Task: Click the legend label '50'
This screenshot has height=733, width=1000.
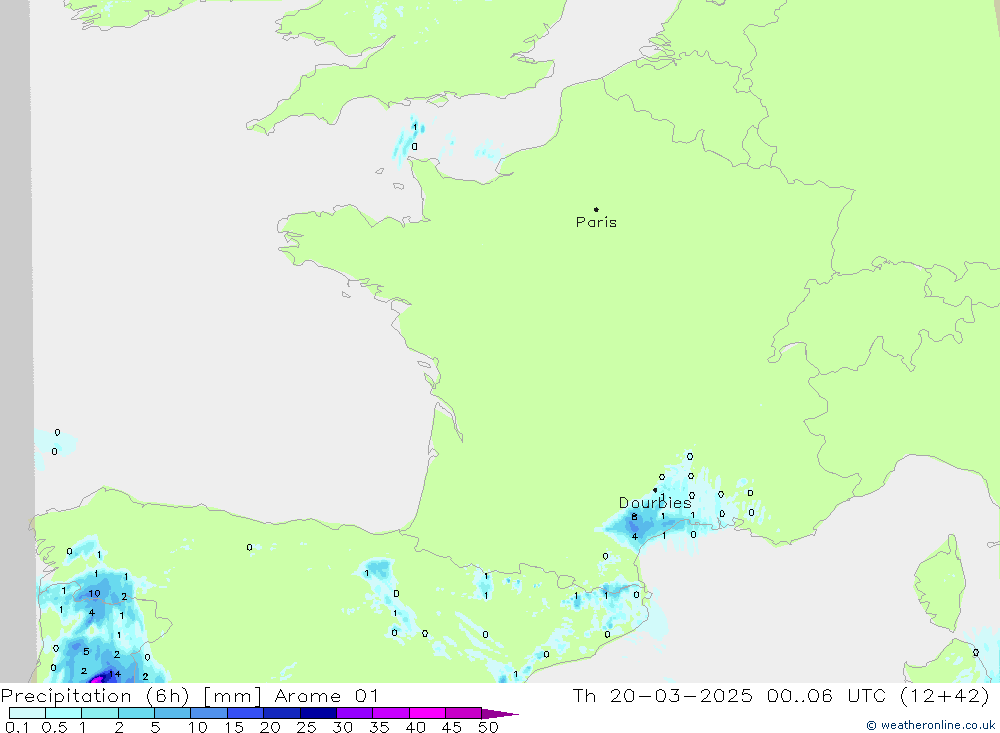Action: pos(488,727)
